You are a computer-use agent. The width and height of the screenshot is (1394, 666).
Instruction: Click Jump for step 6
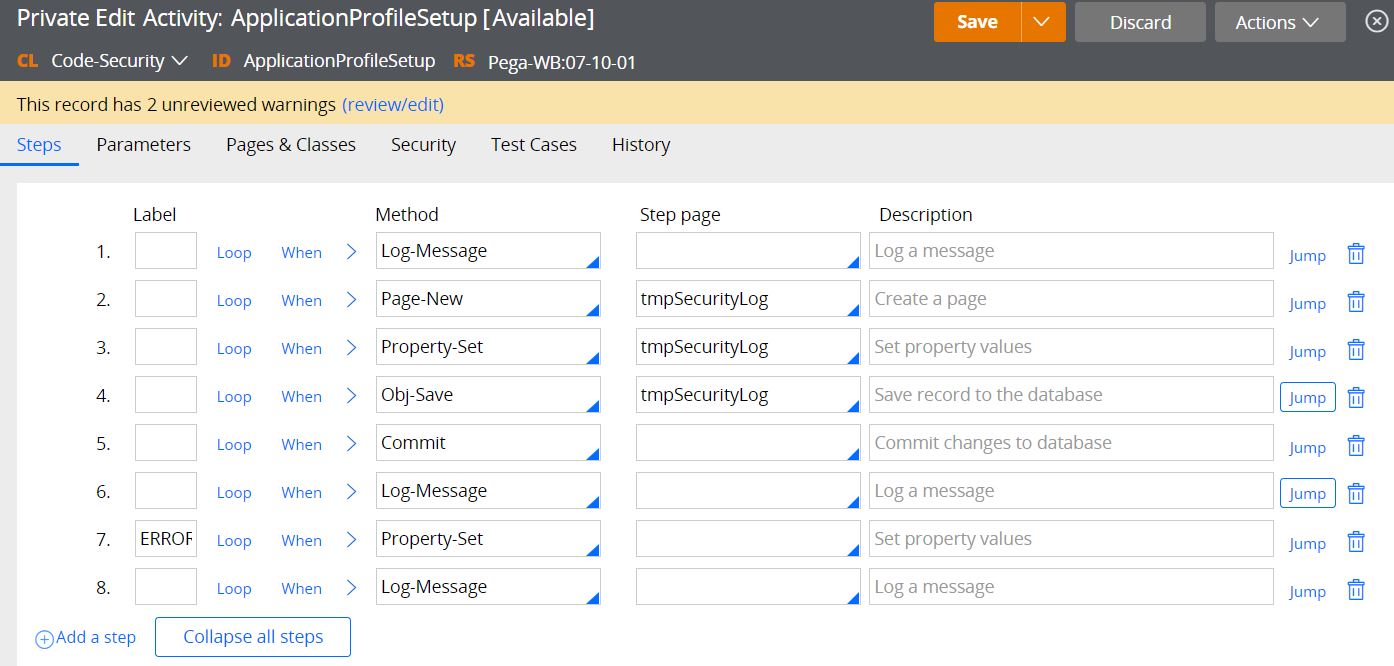[x=1307, y=493]
